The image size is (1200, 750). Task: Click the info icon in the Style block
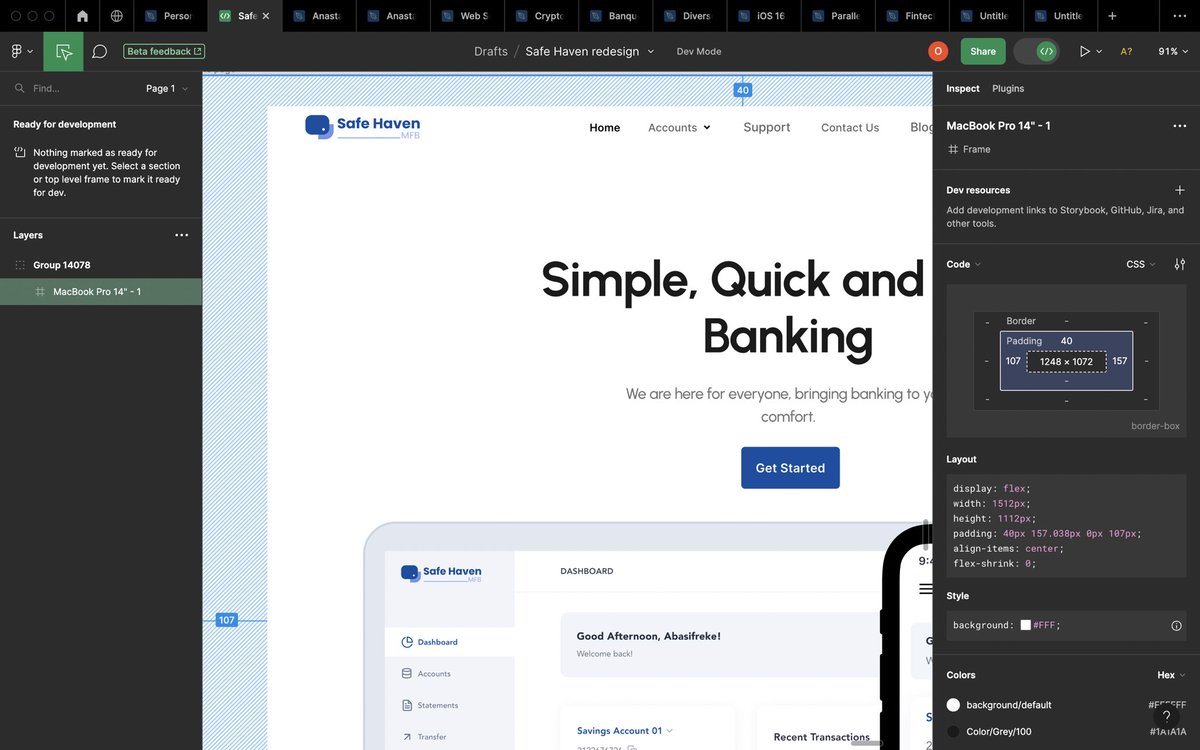1176,625
